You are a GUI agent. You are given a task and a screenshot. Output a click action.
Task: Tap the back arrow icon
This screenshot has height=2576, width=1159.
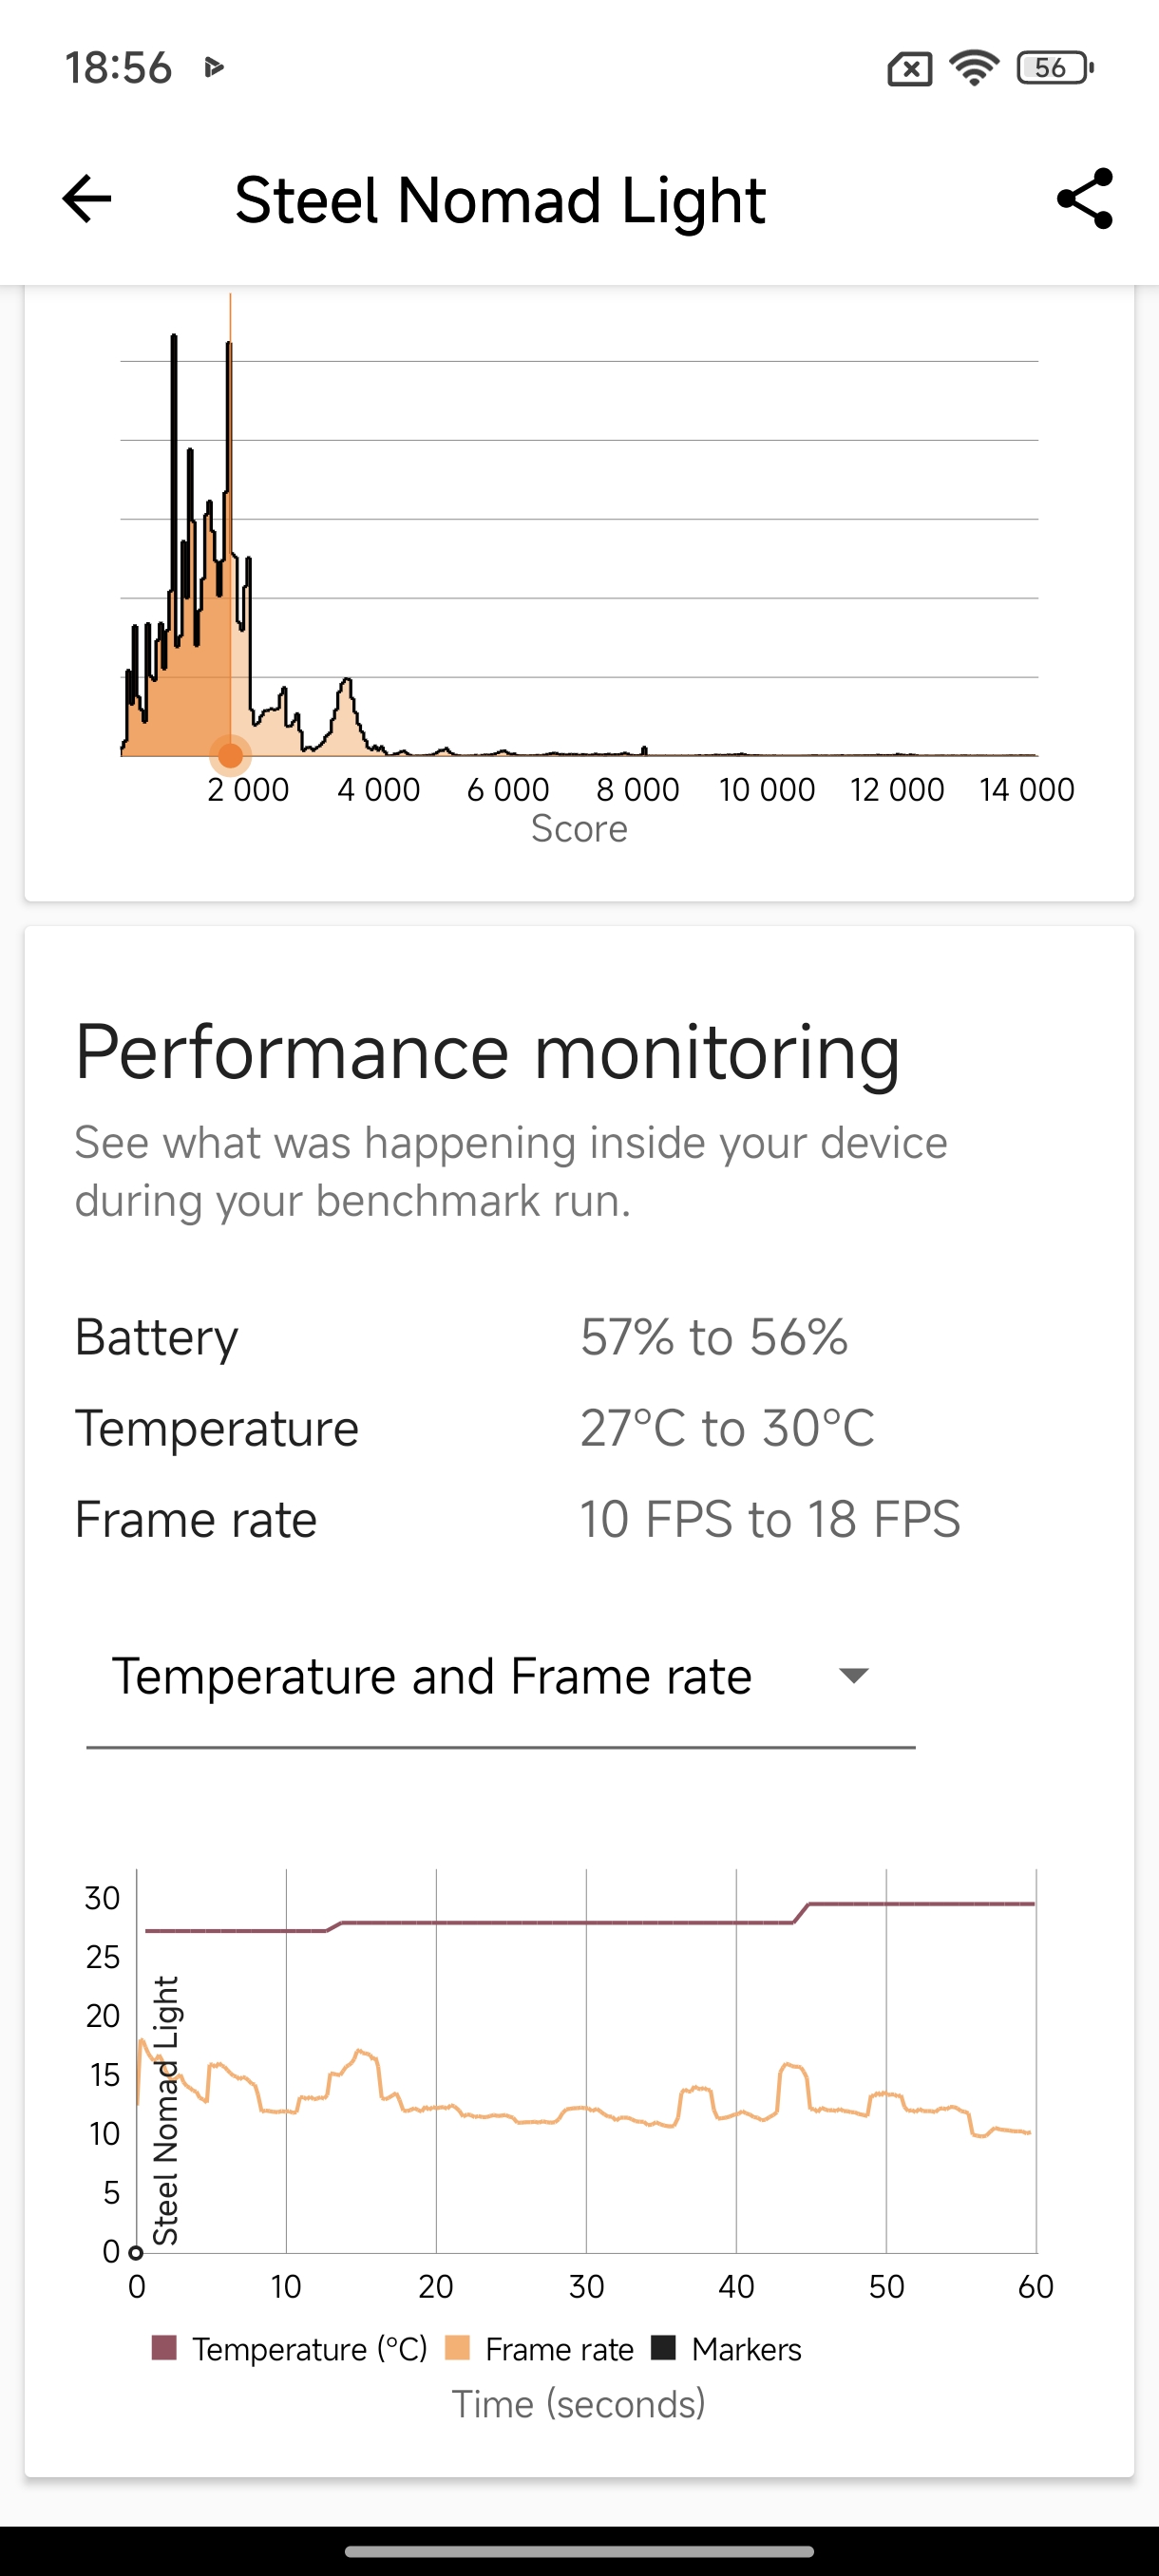pos(86,199)
